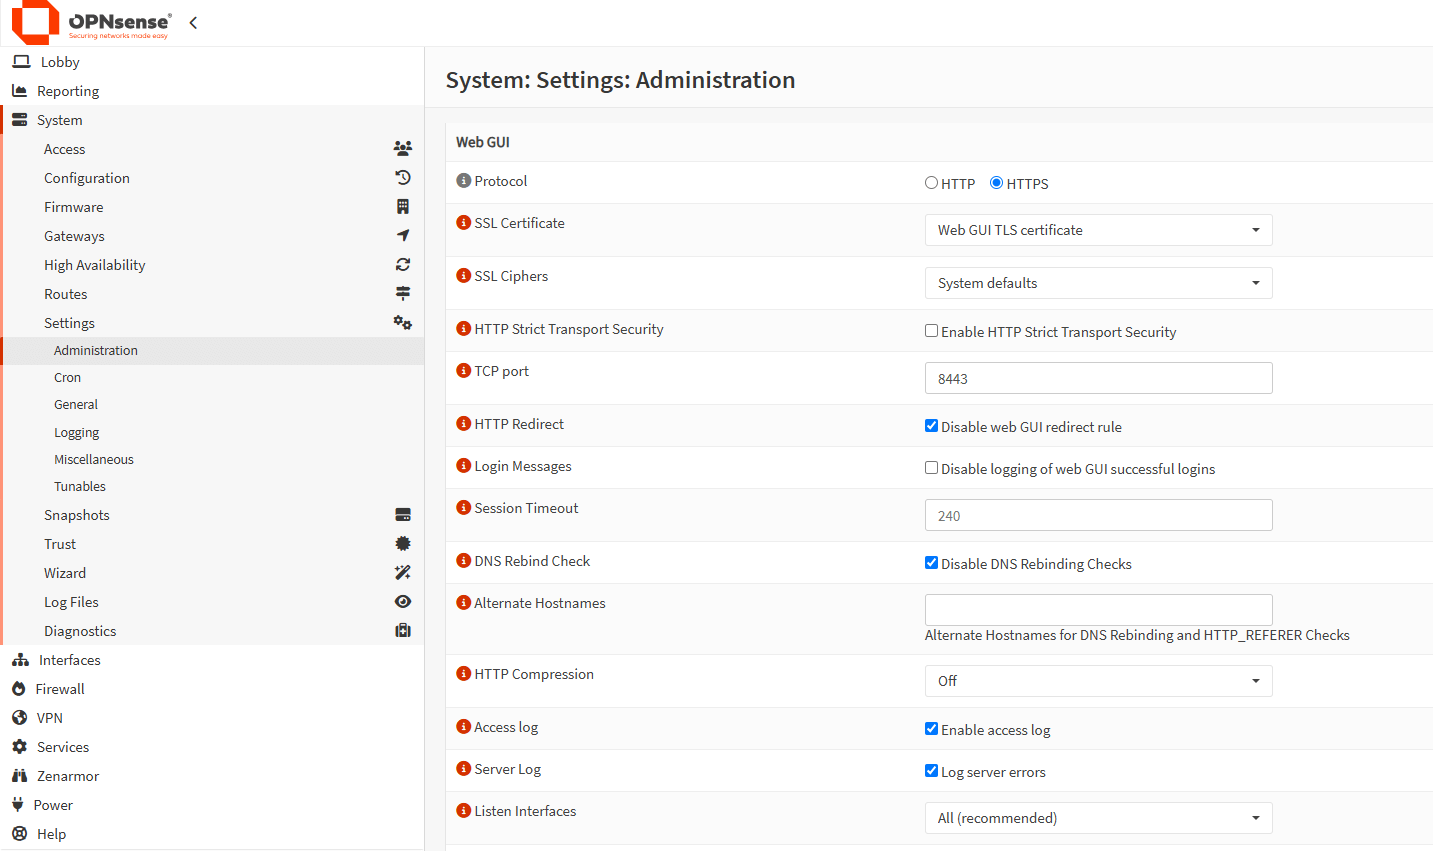The image size is (1433, 851).
Task: Collapse the sidebar with the chevron arrow
Action: click(192, 22)
